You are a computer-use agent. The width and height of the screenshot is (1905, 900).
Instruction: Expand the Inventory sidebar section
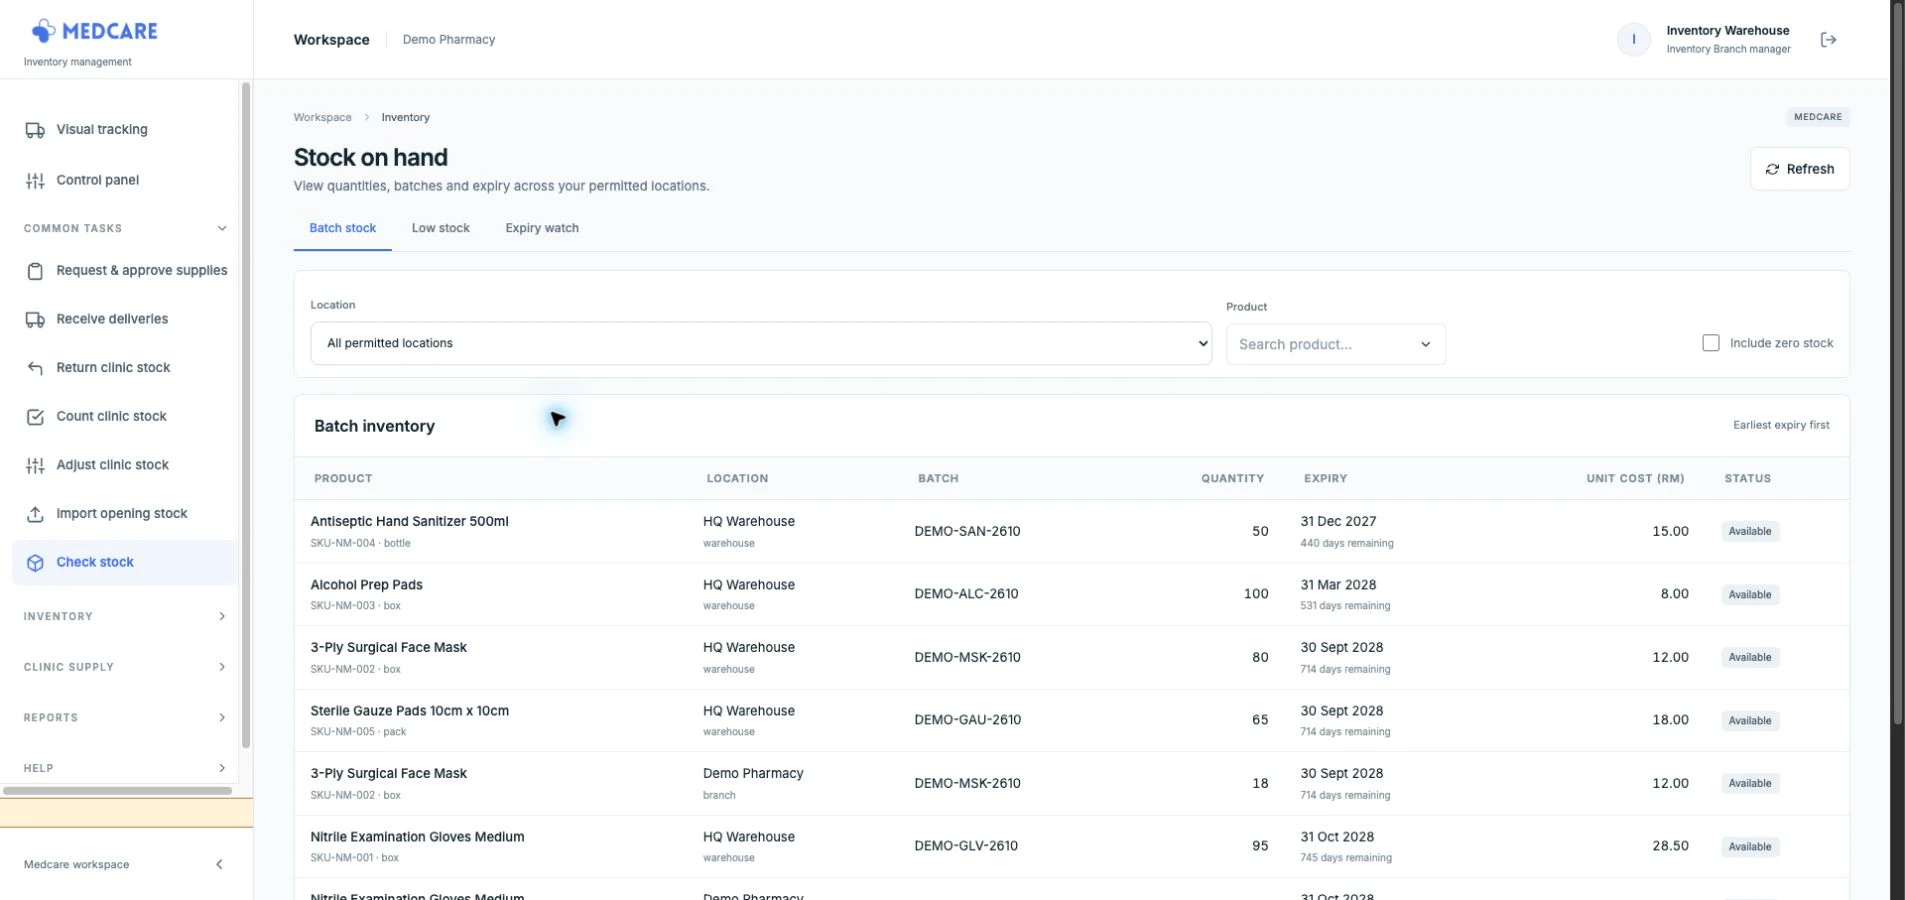point(125,616)
